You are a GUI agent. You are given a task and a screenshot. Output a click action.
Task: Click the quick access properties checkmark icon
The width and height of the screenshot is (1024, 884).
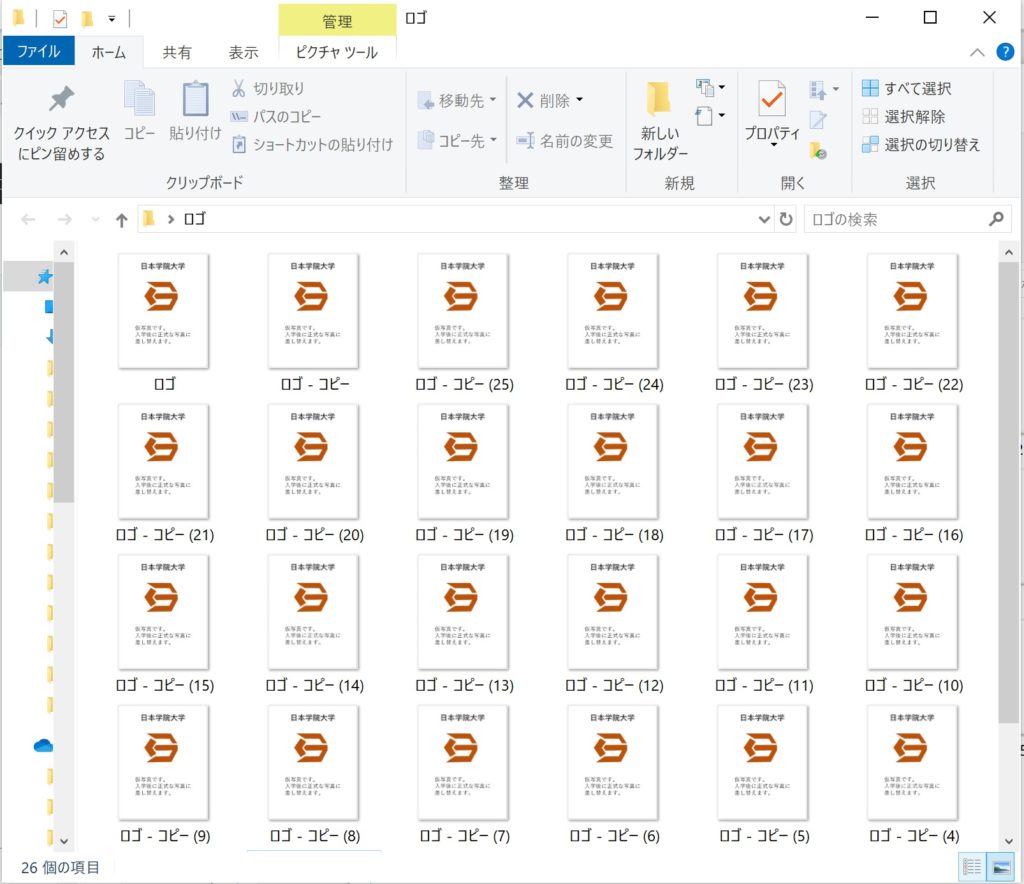[x=59, y=19]
